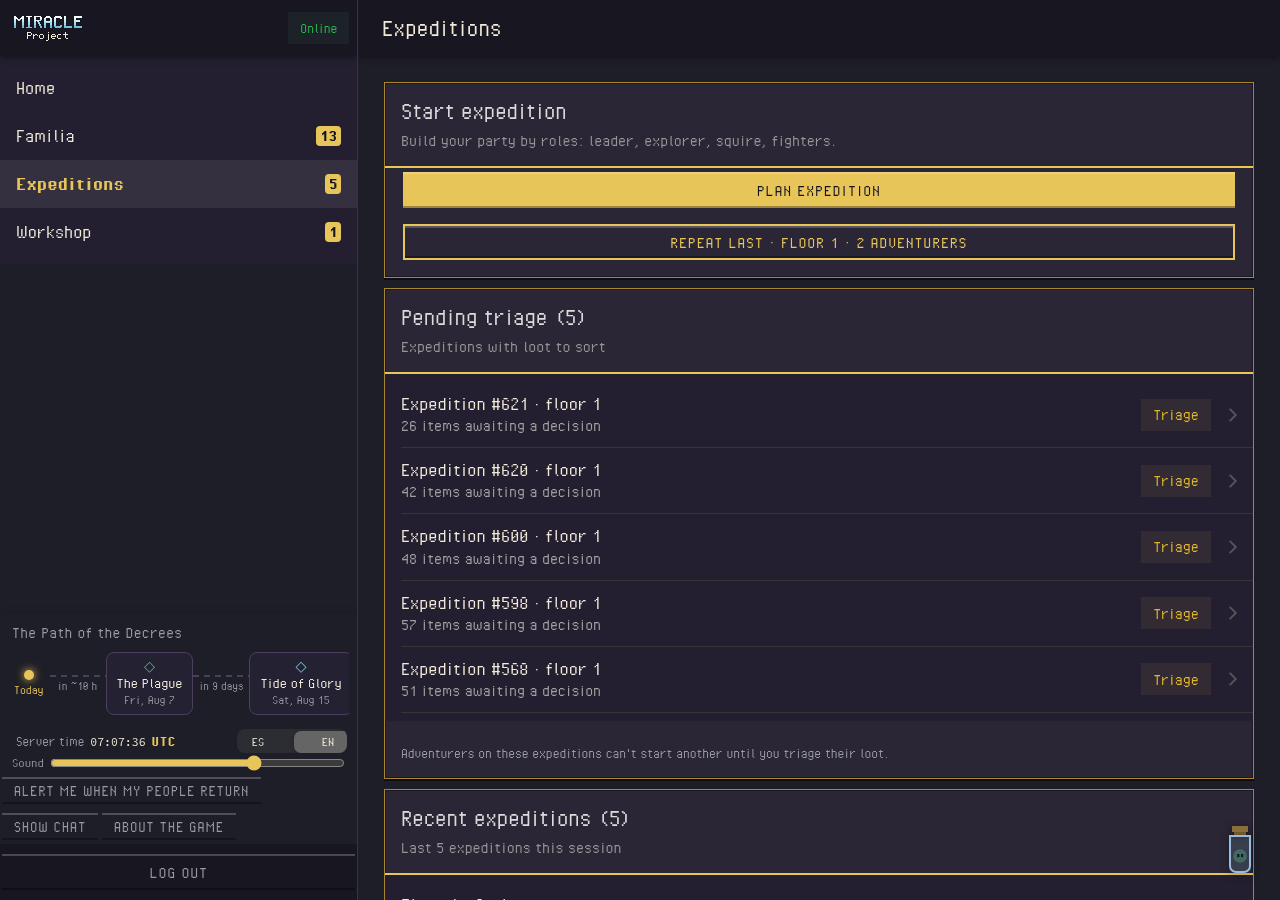Select The Plague decree diamond icon
Image resolution: width=1280 pixels, height=900 pixels.
point(149,667)
